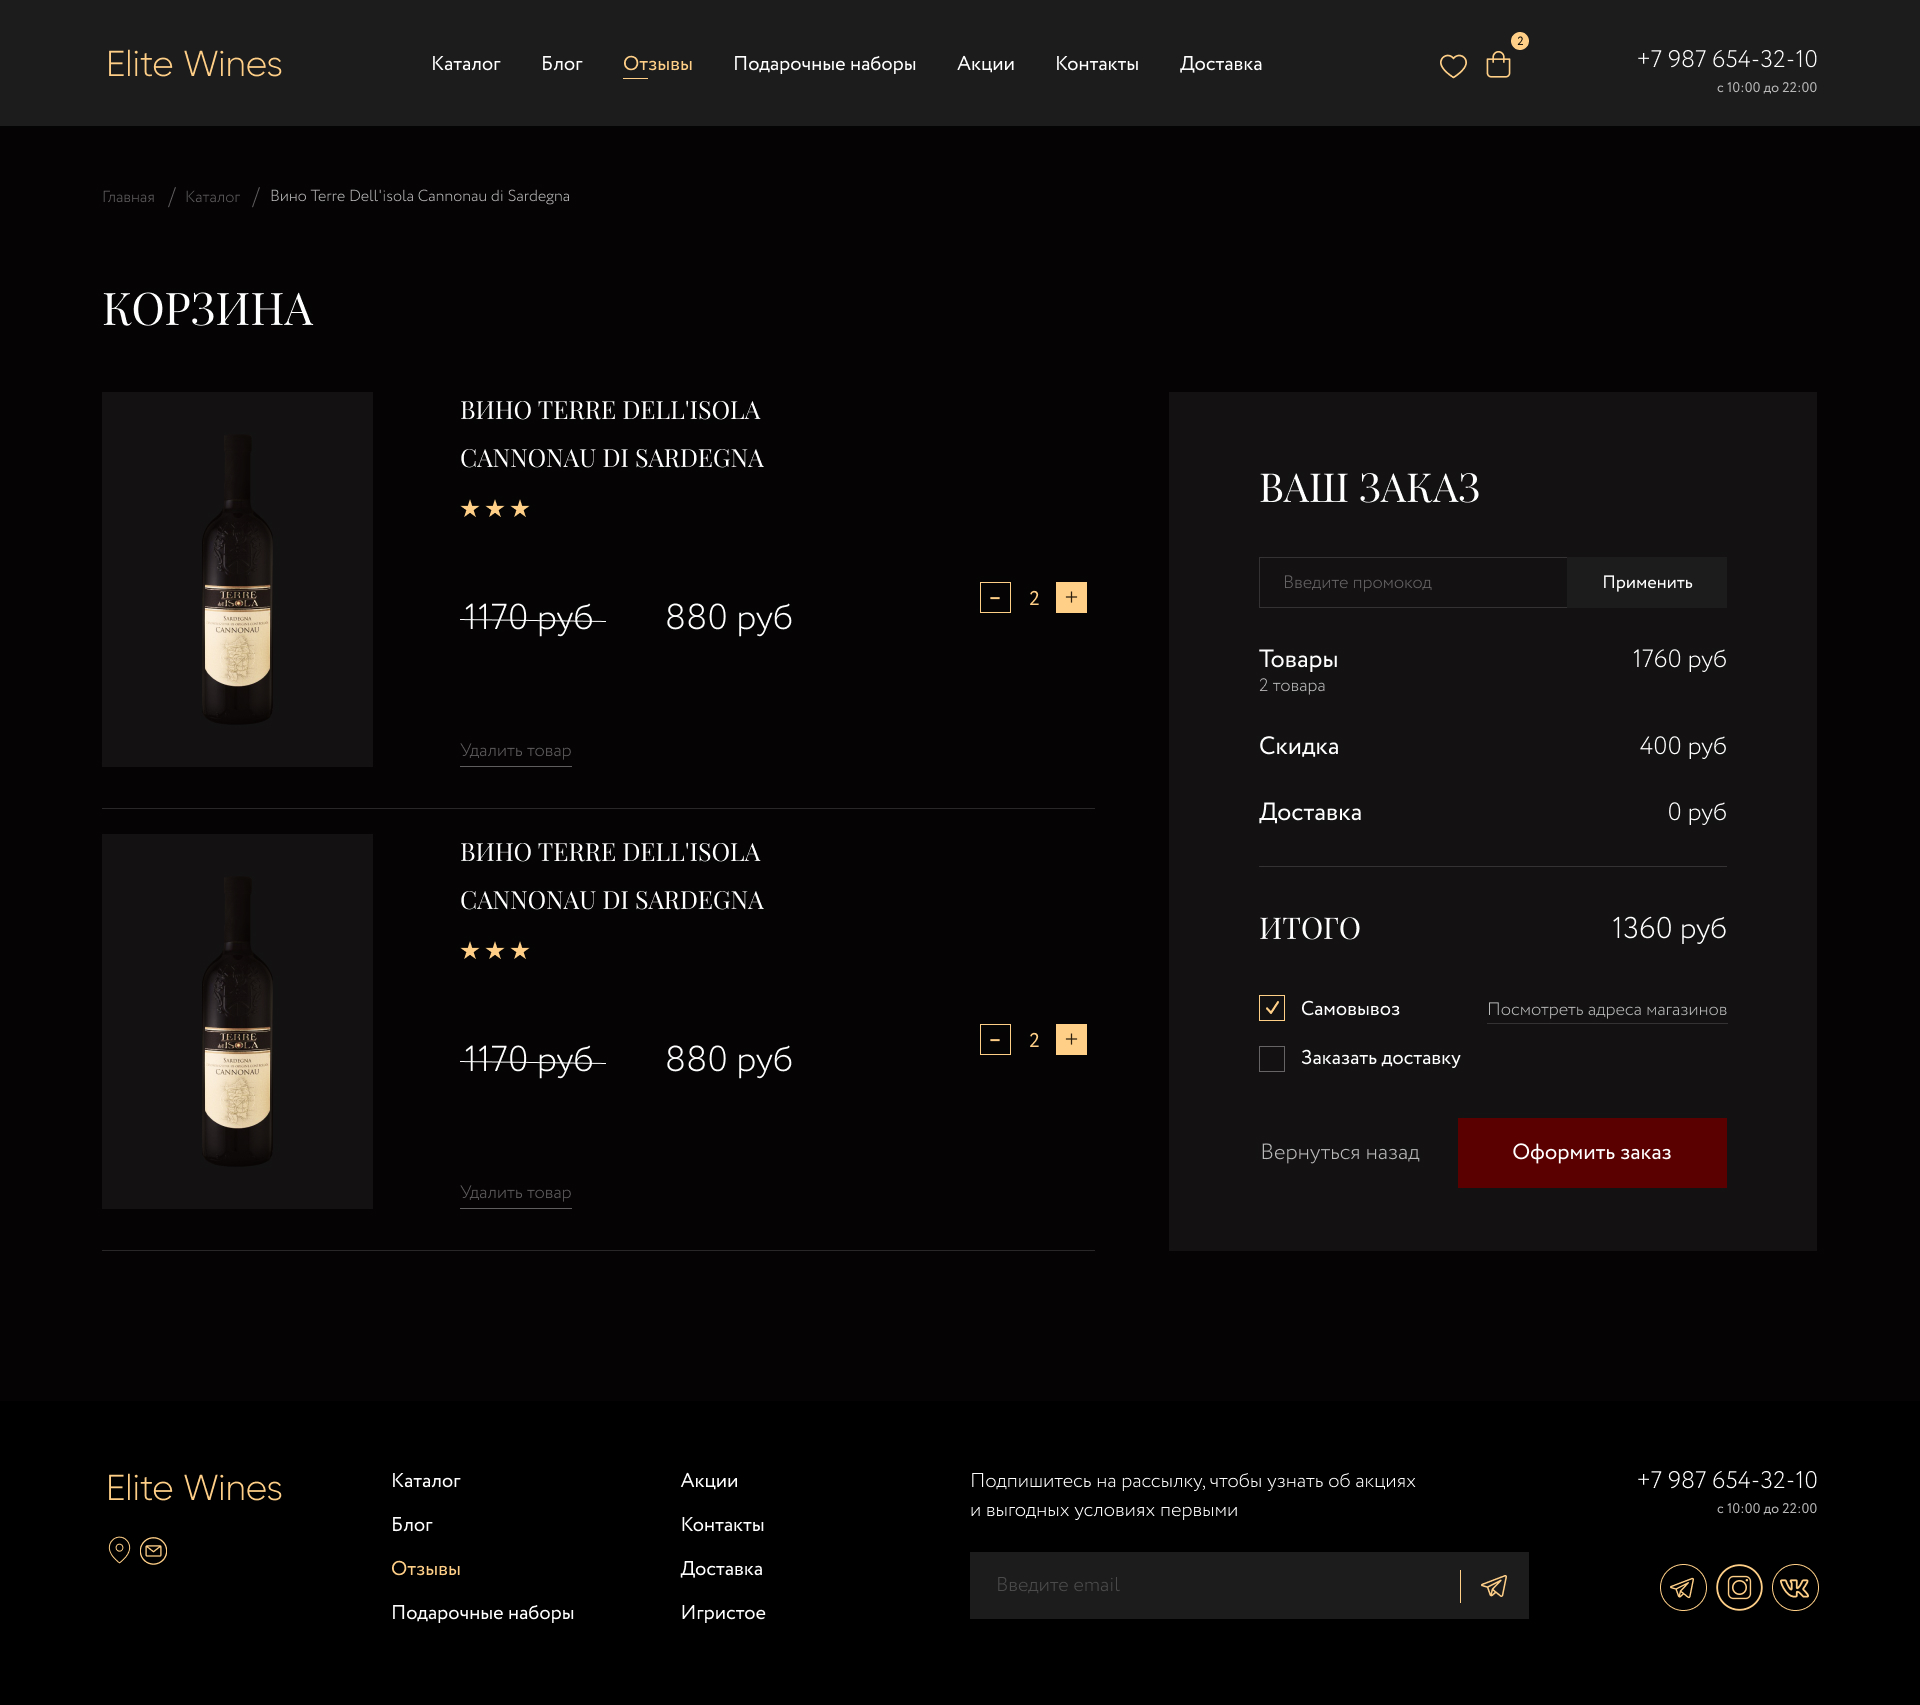This screenshot has height=1705, width=1920.
Task: Open Отзывы in footer links
Action: click(x=426, y=1569)
